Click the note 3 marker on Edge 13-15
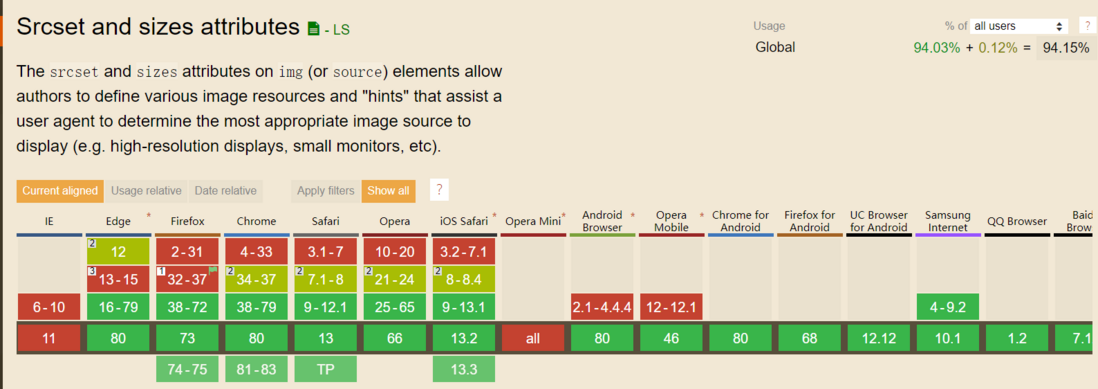 pyautogui.click(x=92, y=271)
